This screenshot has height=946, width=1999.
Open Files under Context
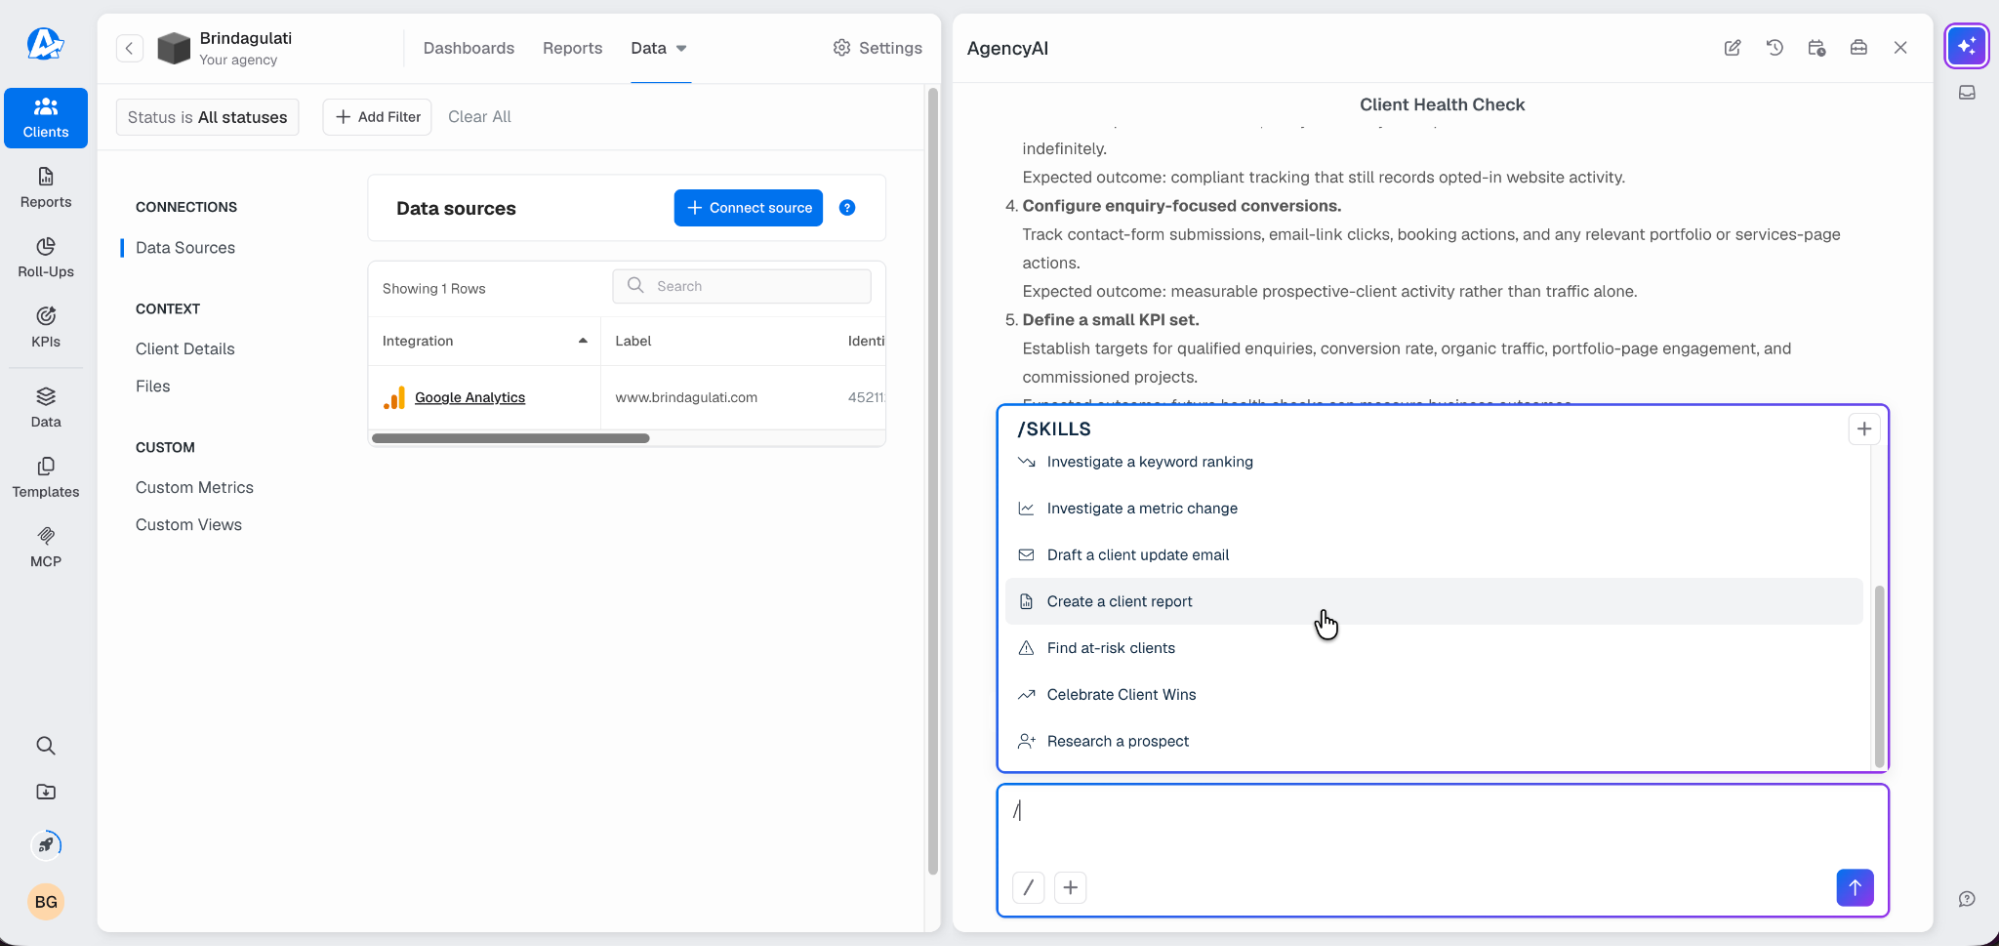point(153,386)
